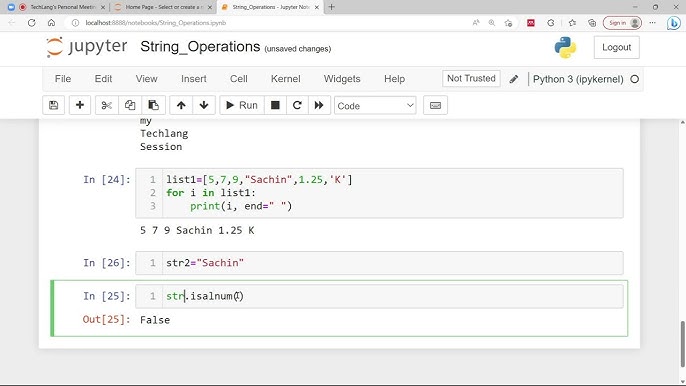This screenshot has height=386, width=686.
Task: Expand the Code cell type dropdown
Action: coord(375,105)
